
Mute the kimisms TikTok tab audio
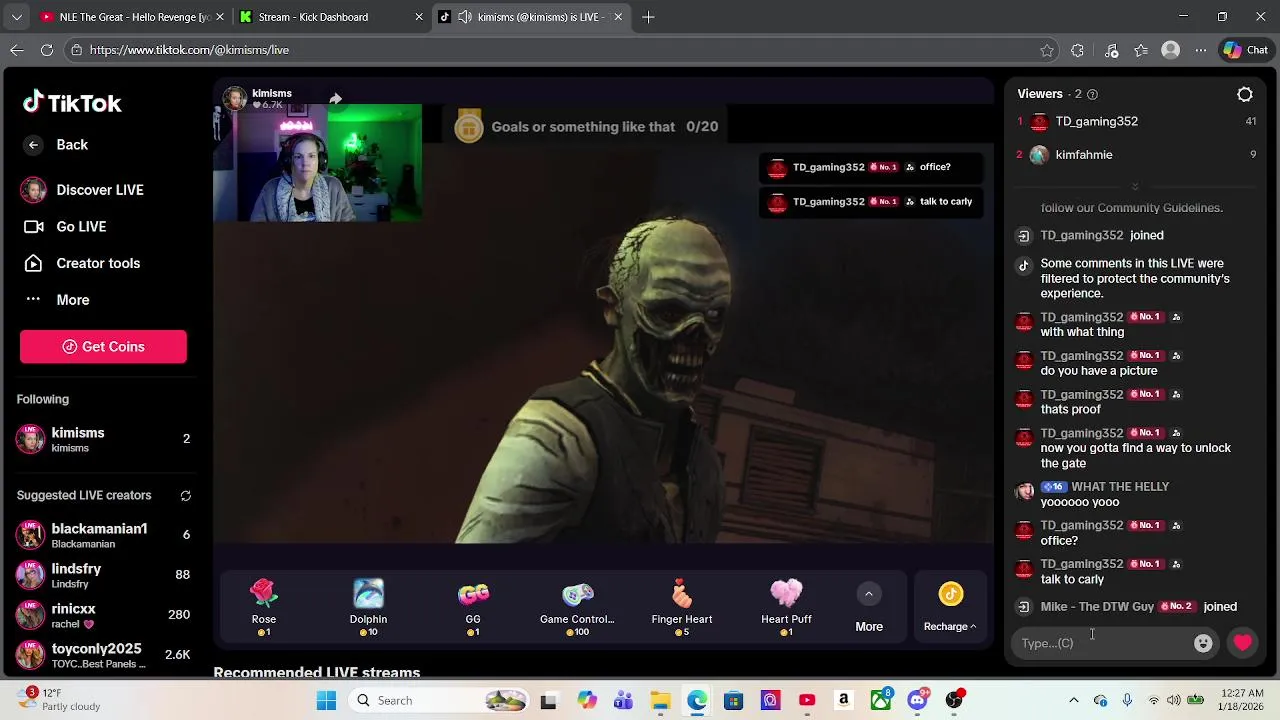click(x=465, y=17)
